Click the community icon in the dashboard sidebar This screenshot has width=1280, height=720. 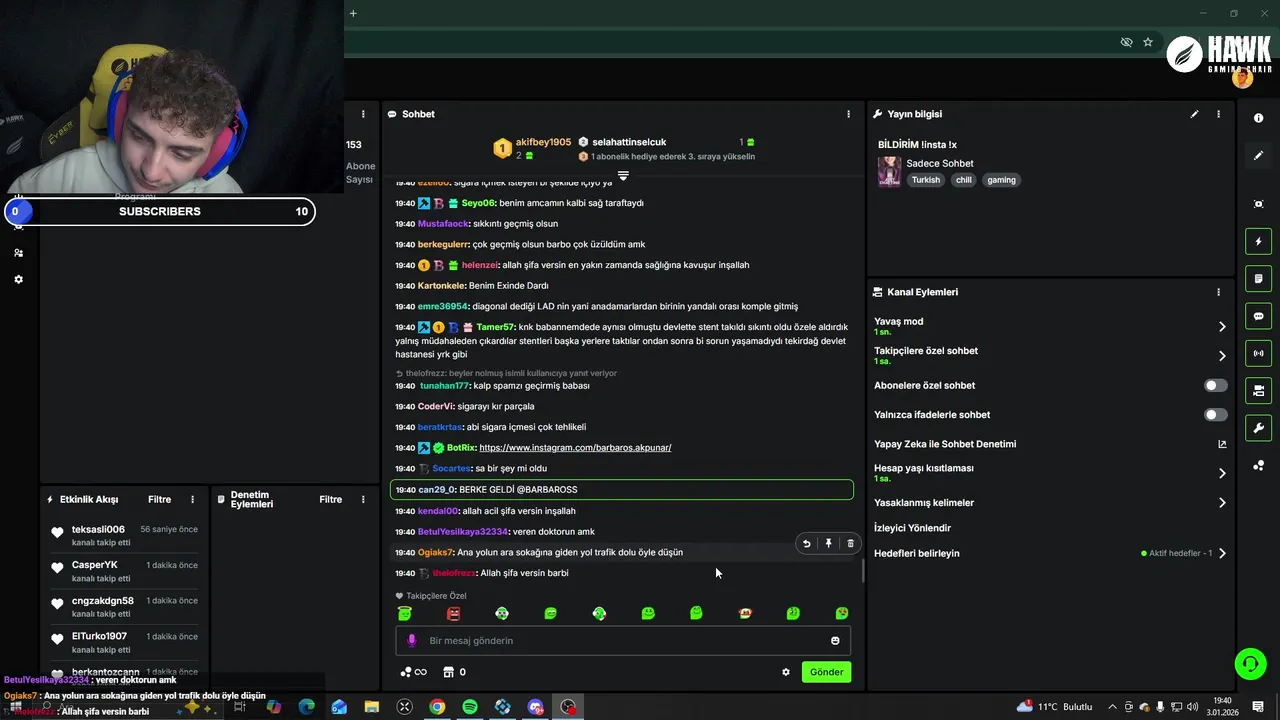coord(18,253)
